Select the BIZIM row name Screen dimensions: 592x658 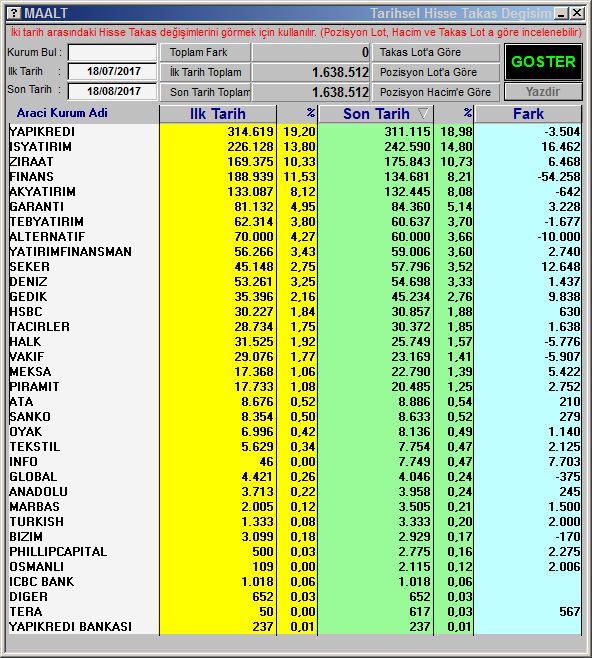click(26, 537)
